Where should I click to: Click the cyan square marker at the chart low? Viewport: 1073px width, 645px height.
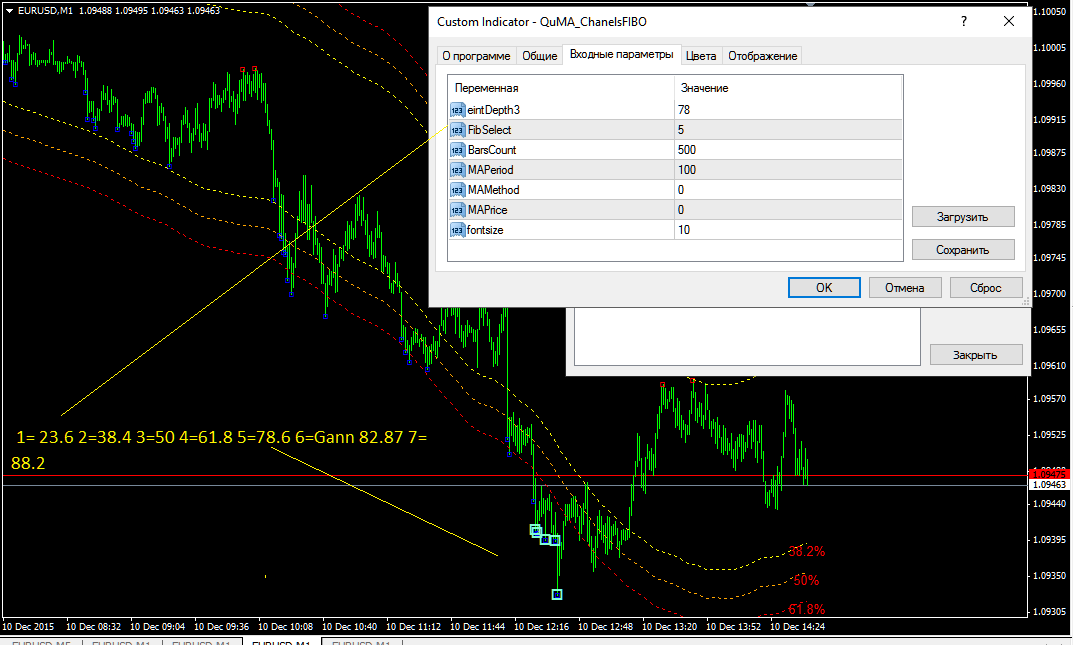pyautogui.click(x=557, y=594)
